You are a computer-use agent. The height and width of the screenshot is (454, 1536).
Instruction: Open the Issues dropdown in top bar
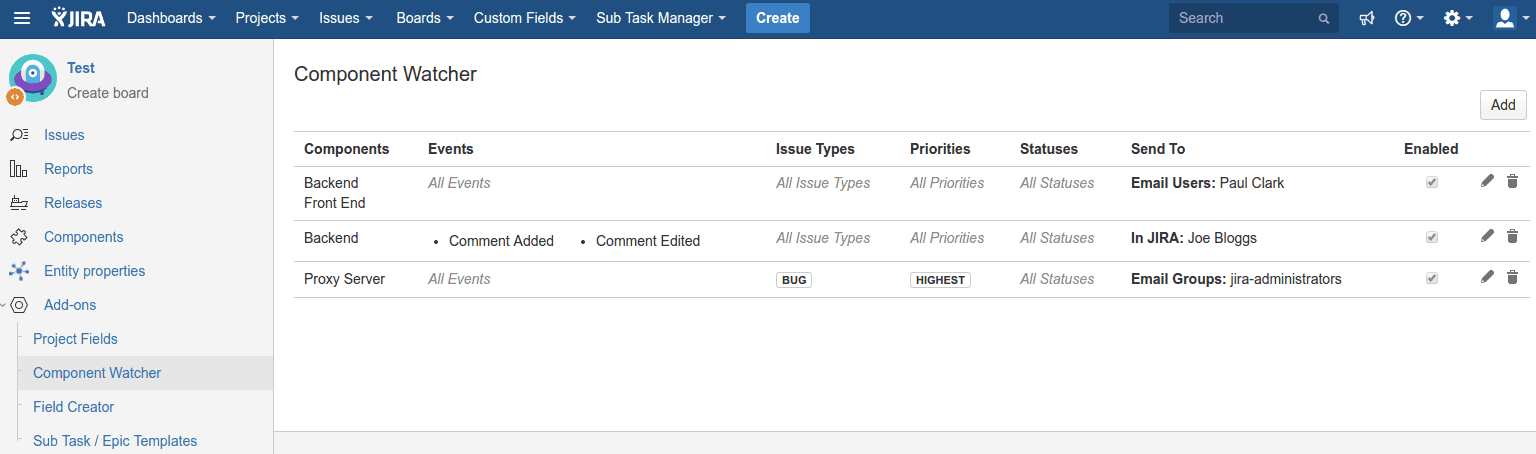click(x=346, y=18)
